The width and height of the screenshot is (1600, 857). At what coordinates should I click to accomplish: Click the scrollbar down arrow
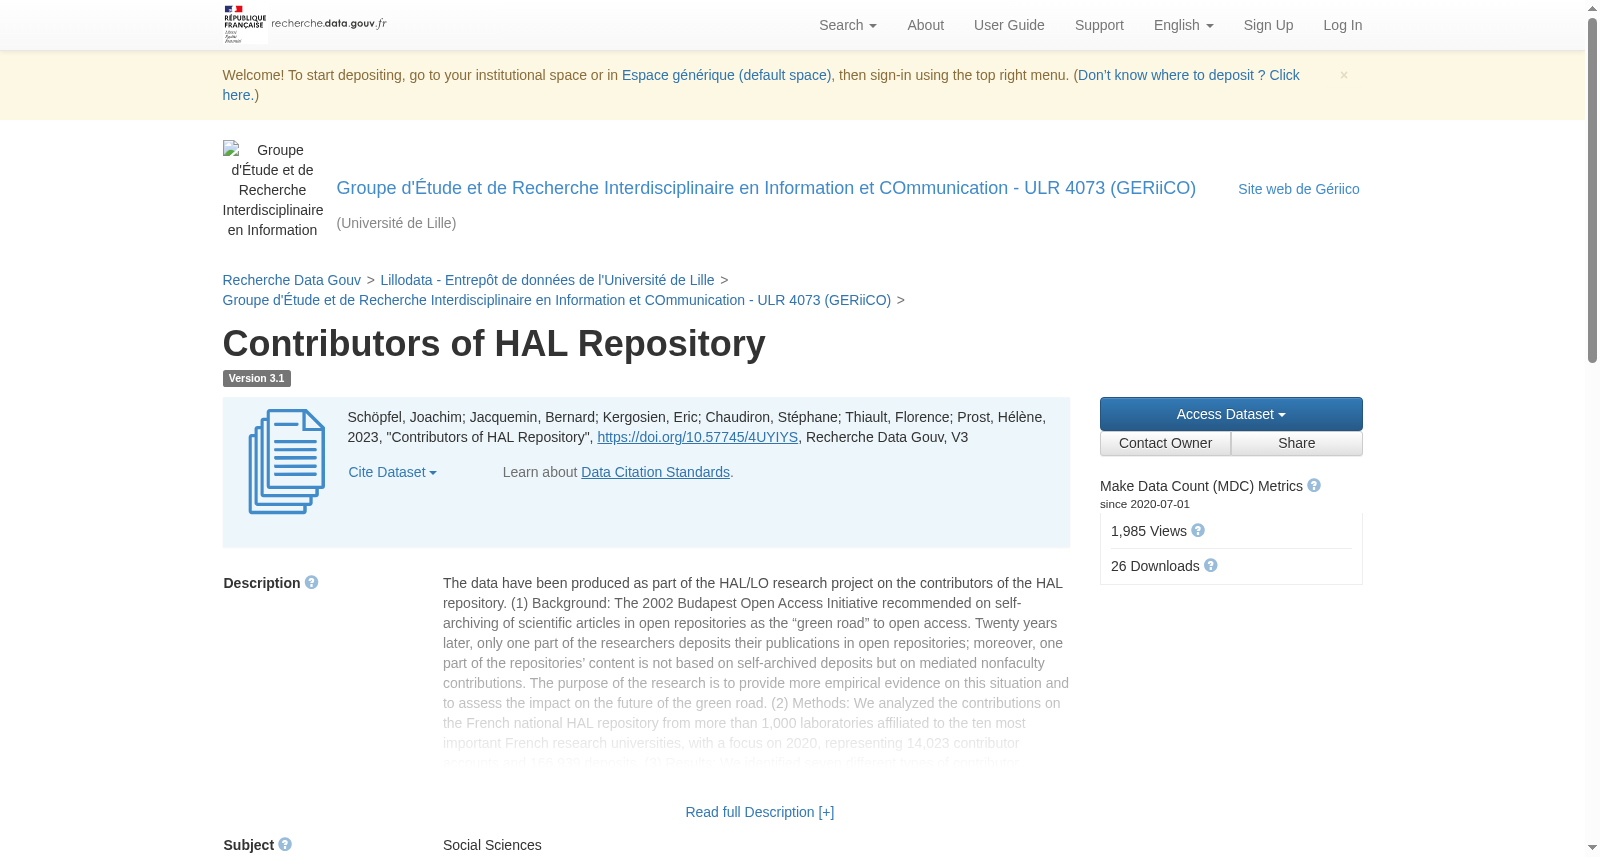(1592, 848)
